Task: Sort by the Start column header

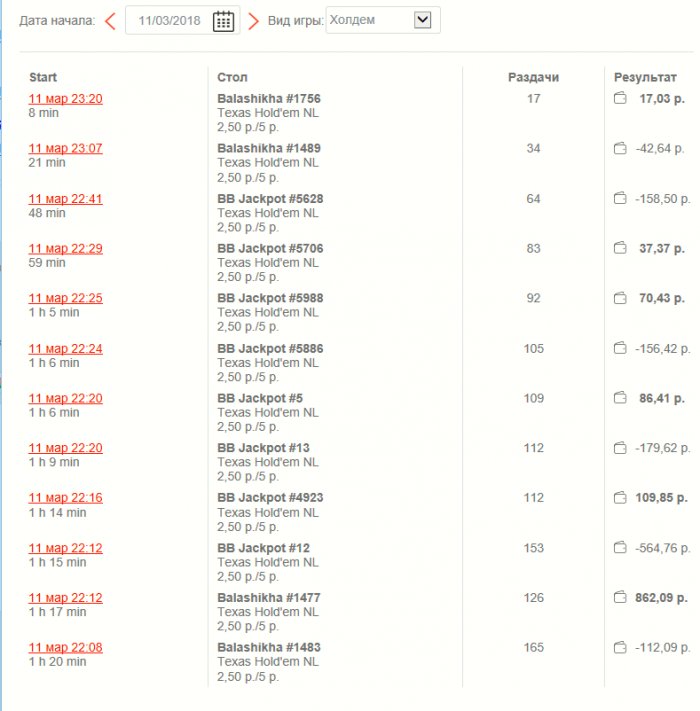Action: [x=43, y=77]
